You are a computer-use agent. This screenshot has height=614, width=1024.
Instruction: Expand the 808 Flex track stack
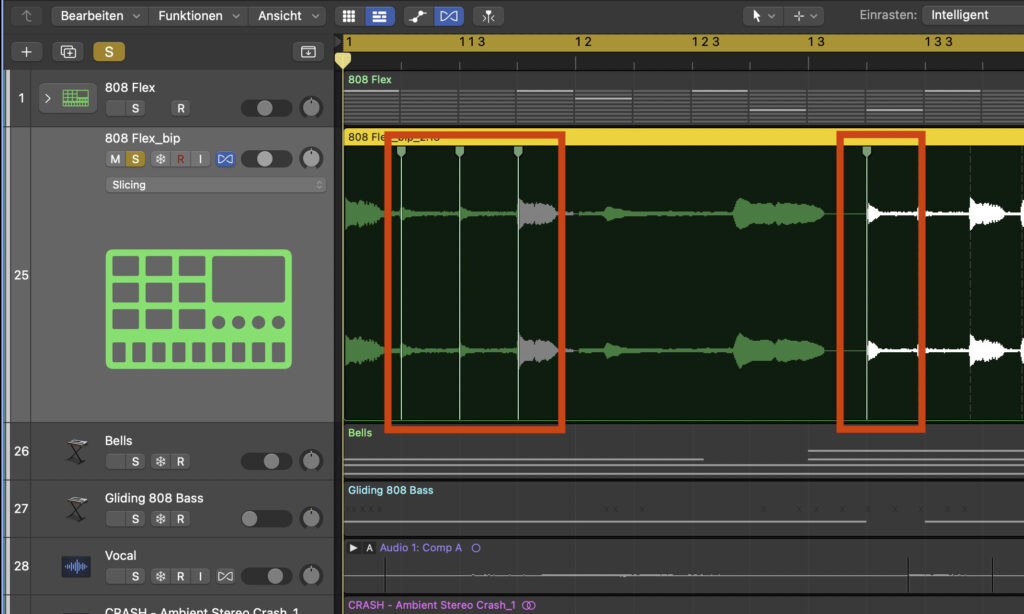48,99
